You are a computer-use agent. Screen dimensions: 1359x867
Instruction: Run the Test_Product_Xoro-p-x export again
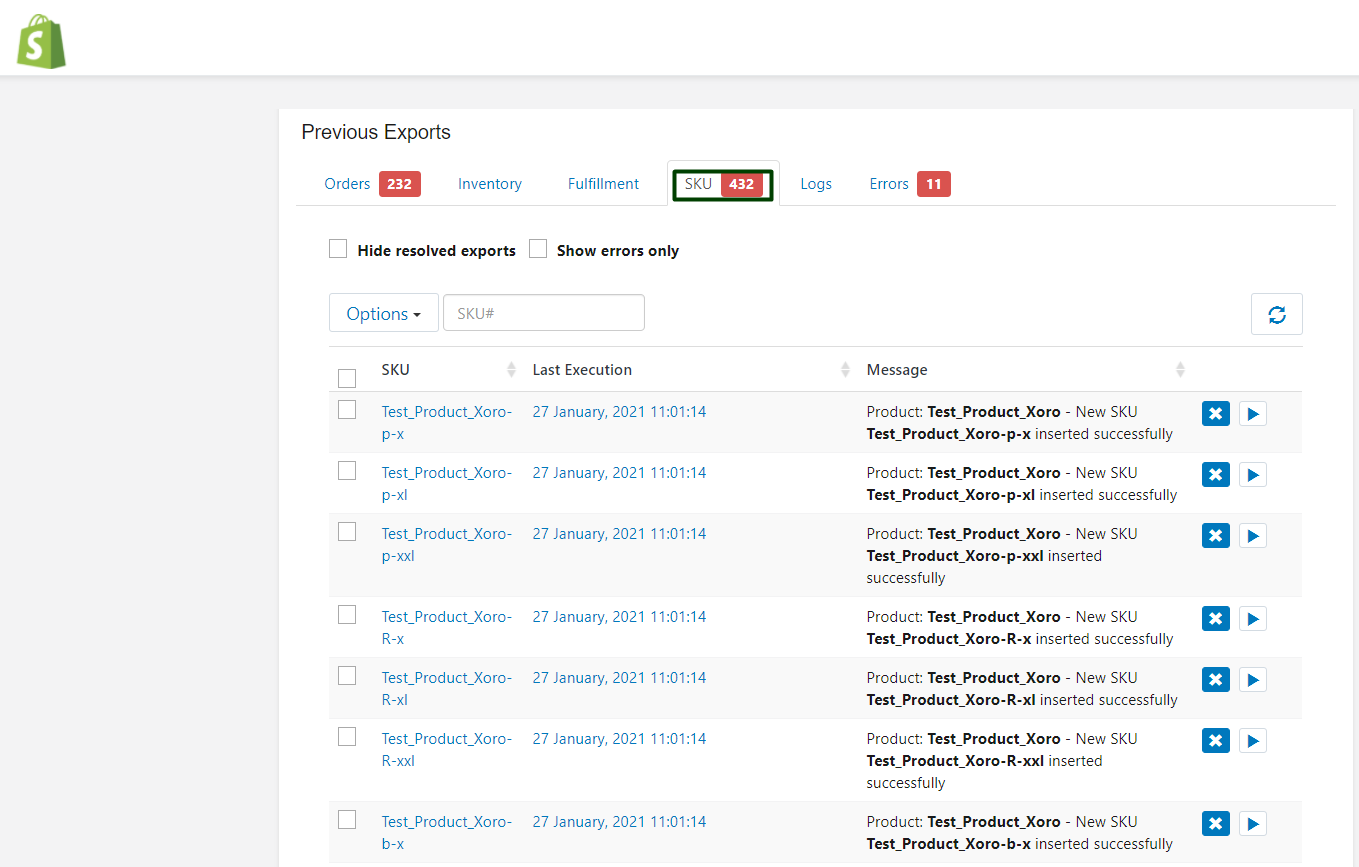pyautogui.click(x=1253, y=414)
